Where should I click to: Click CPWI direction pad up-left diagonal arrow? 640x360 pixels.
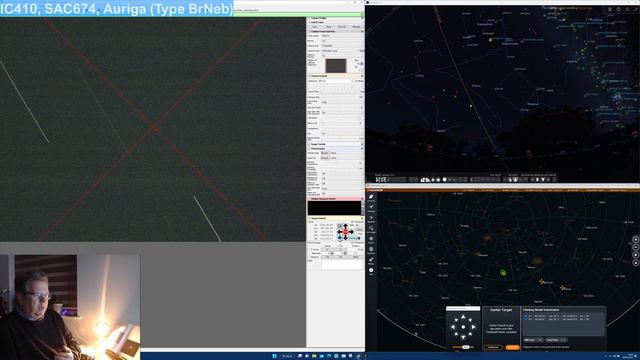point(456,320)
